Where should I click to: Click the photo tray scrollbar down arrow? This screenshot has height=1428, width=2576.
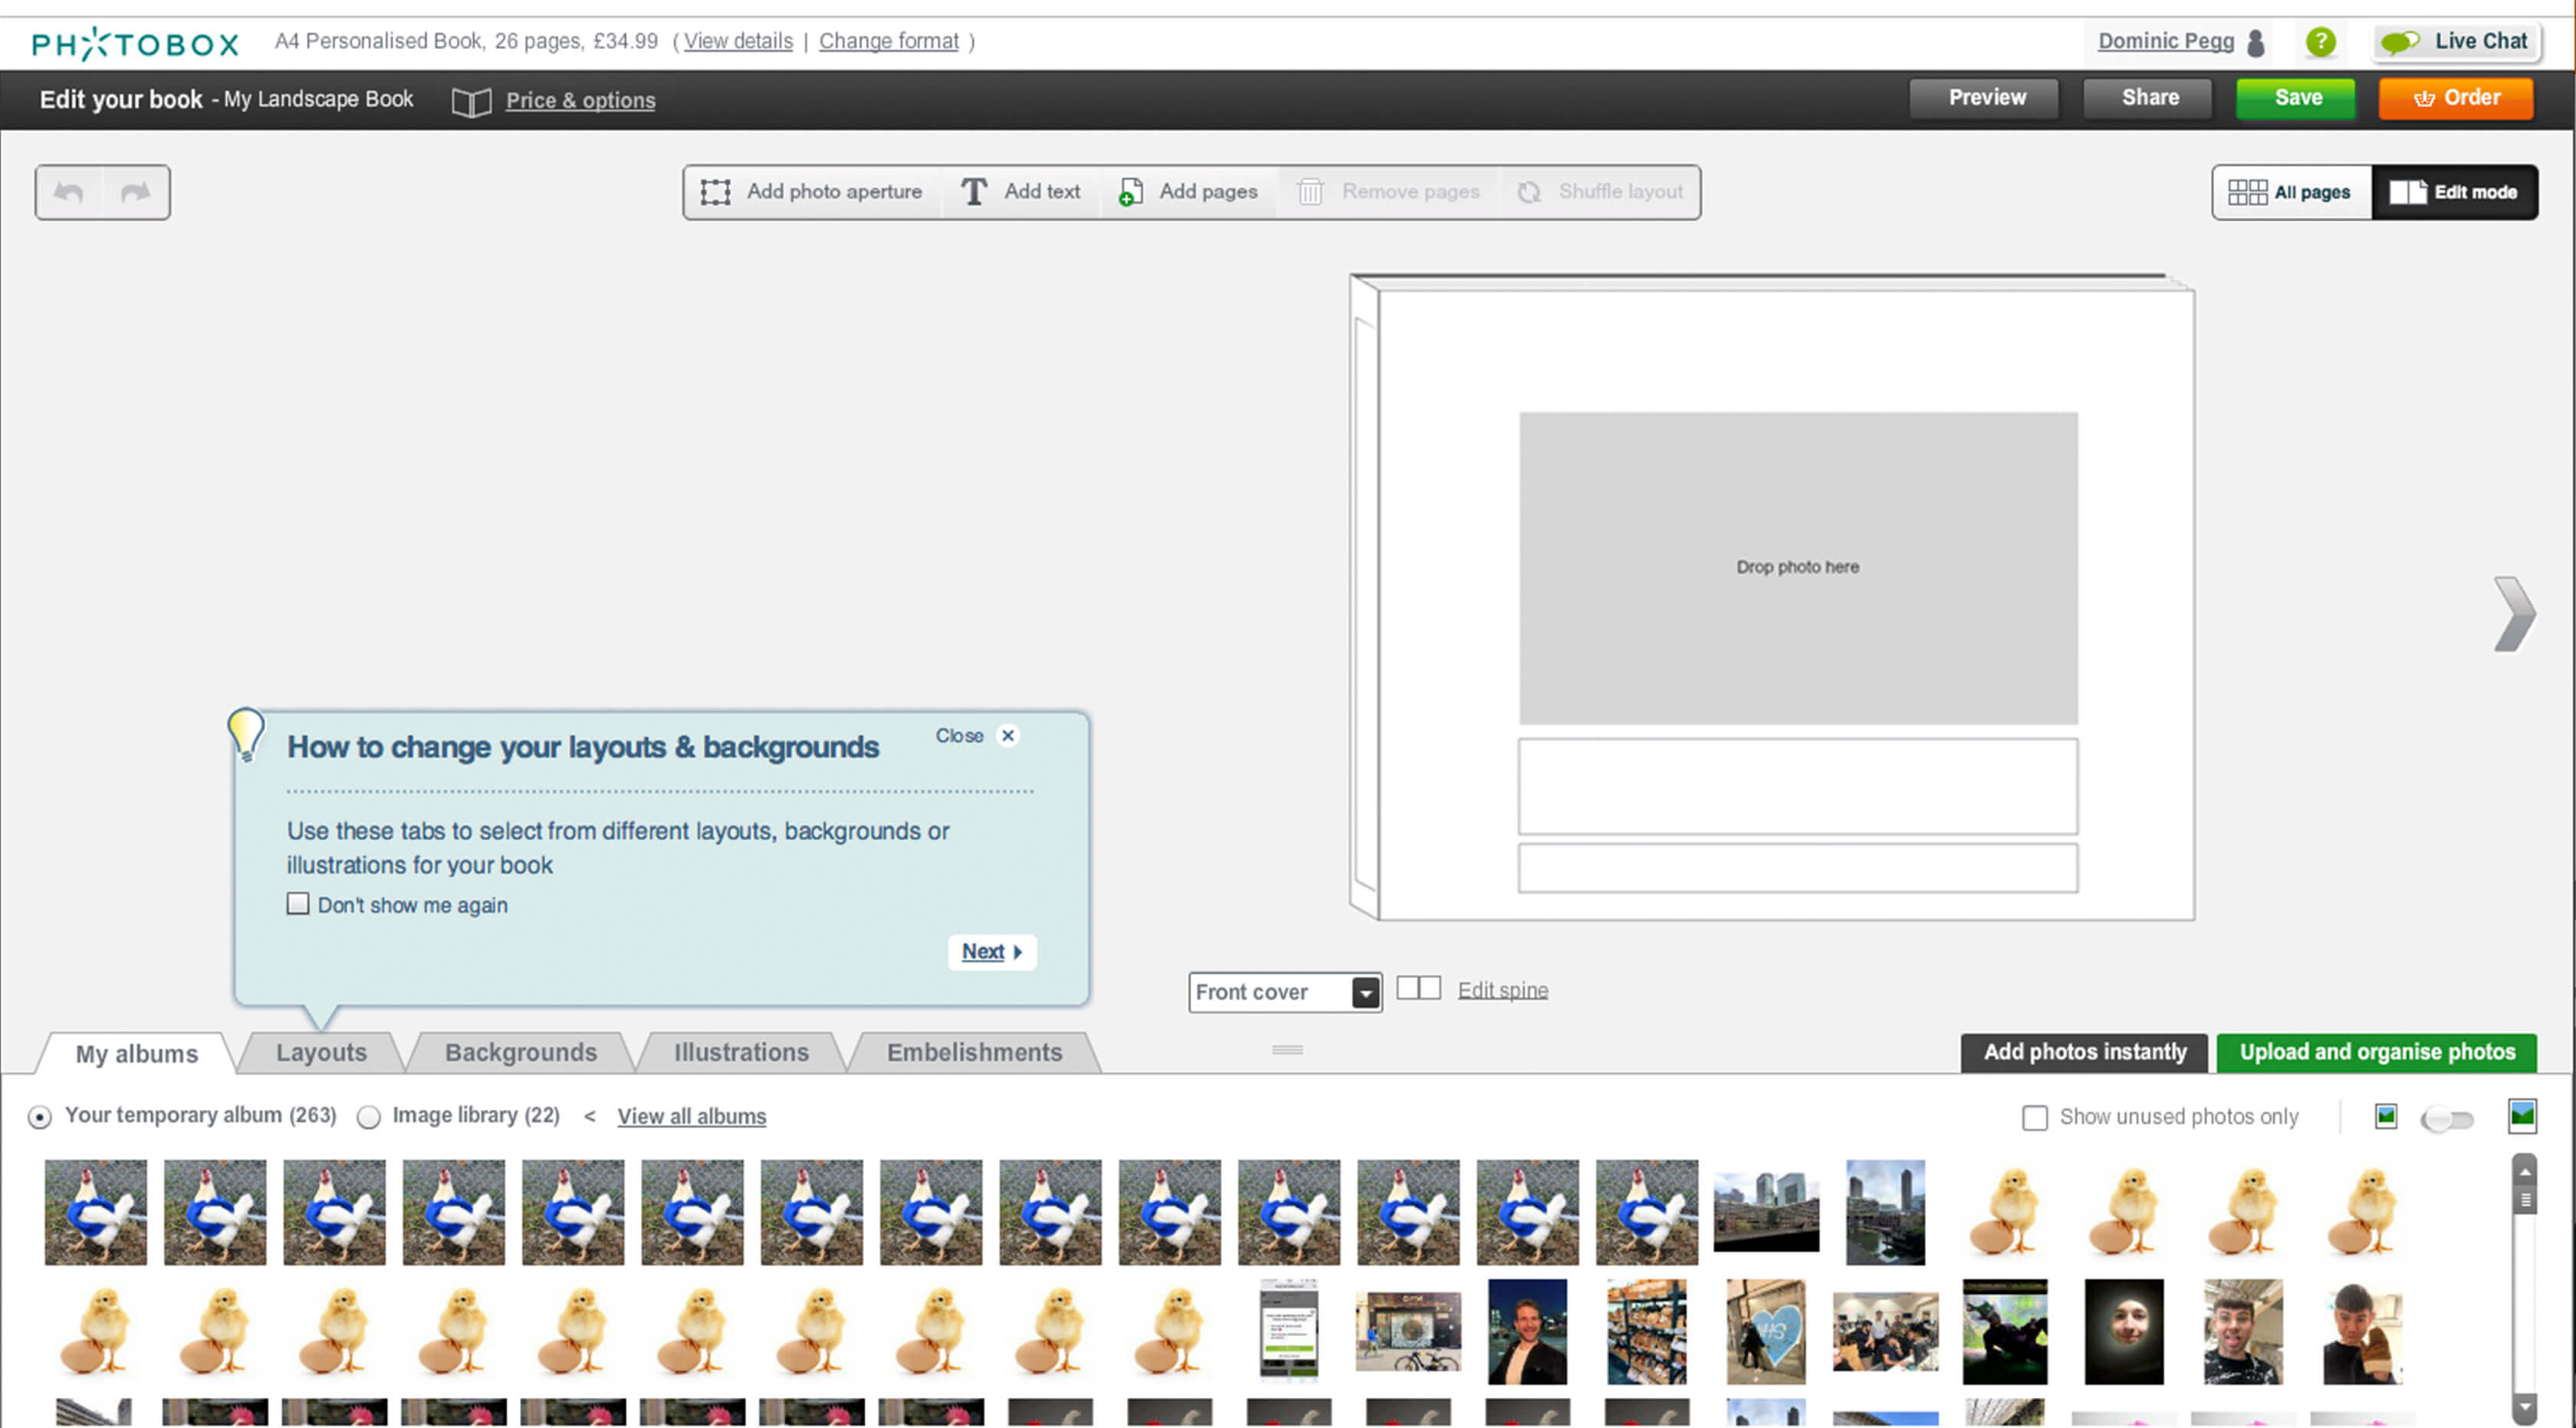tap(2524, 1407)
